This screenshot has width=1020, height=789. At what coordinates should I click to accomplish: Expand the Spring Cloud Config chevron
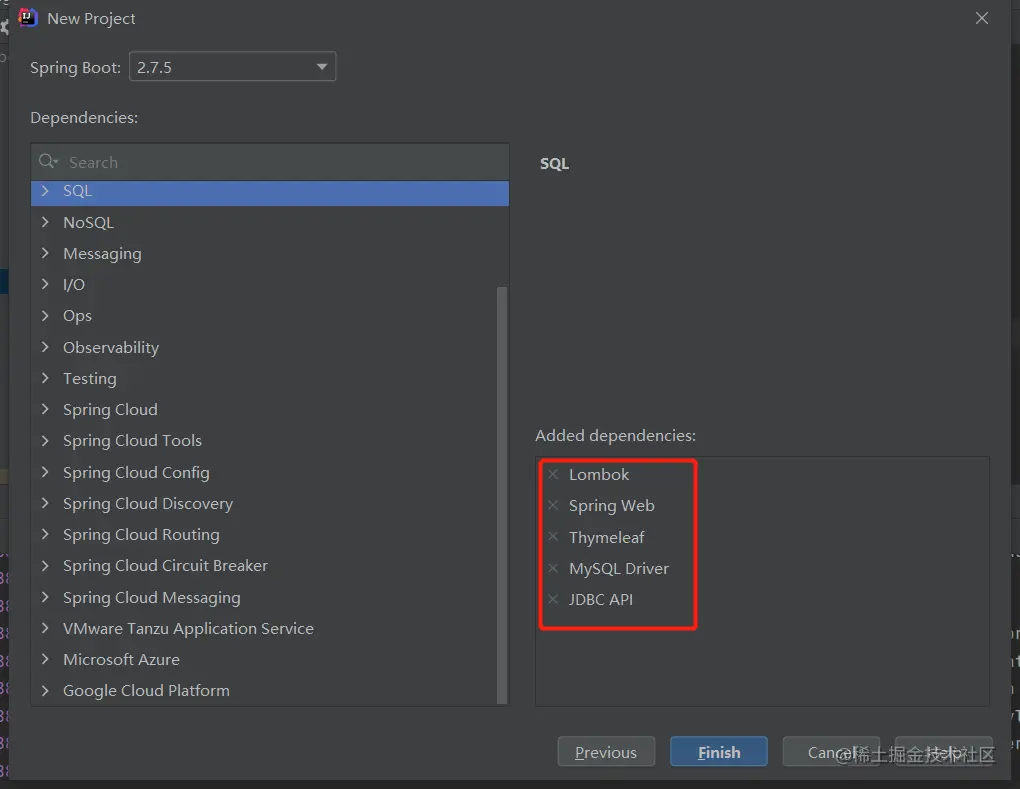(45, 472)
